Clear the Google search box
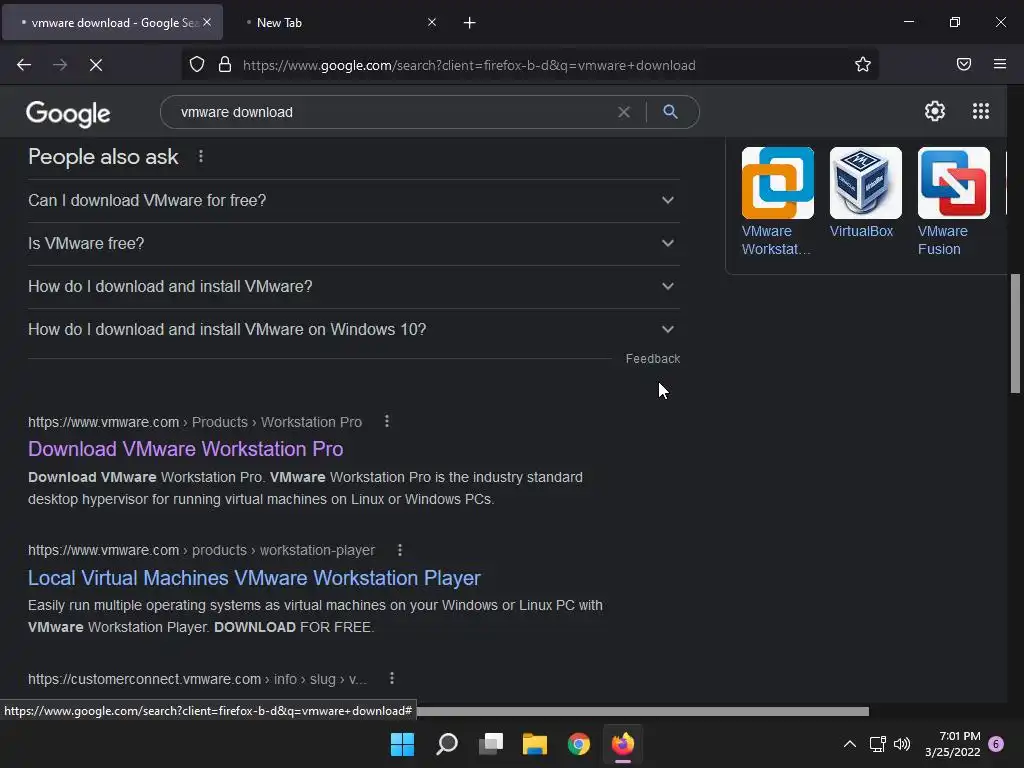Screen dimensions: 1024x768 [x=624, y=112]
